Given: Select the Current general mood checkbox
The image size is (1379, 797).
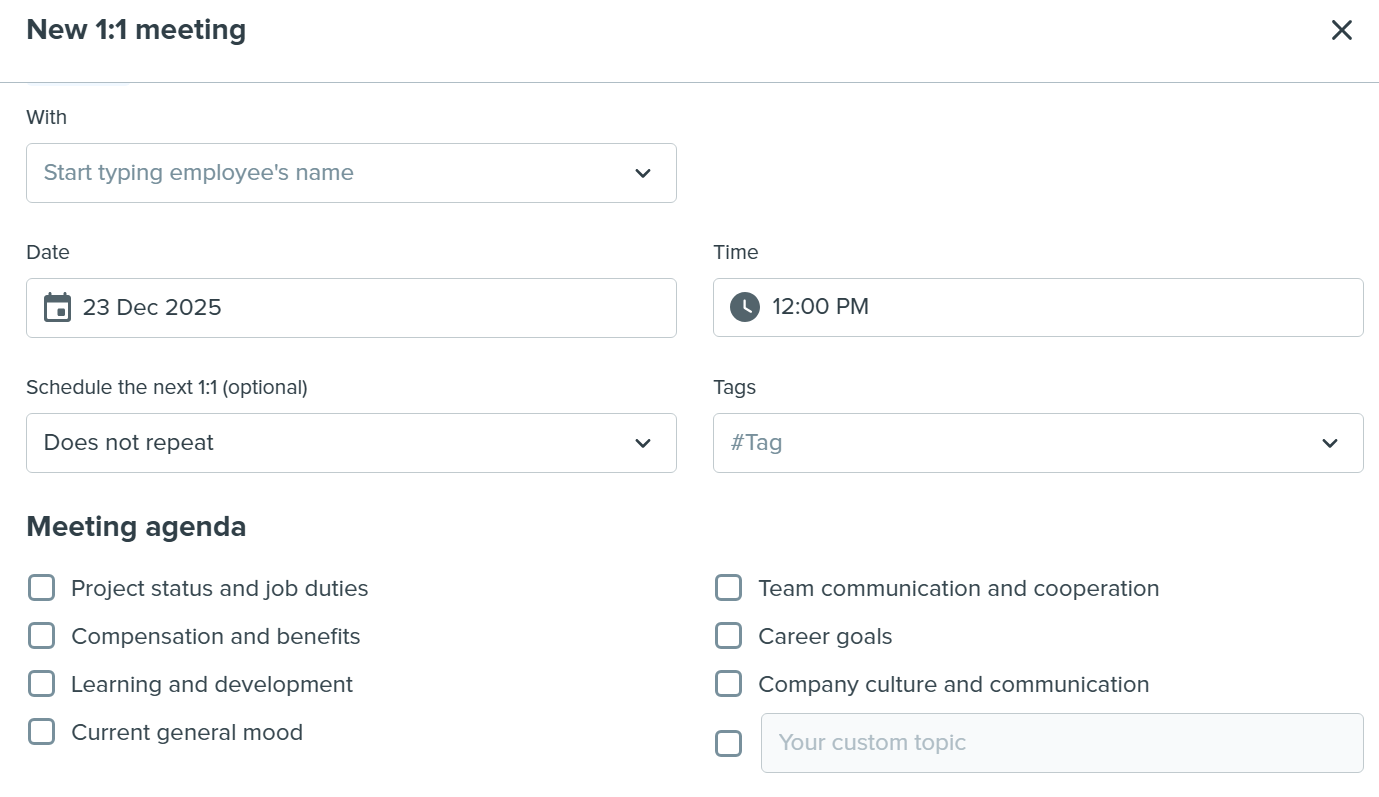Looking at the screenshot, I should [41, 732].
